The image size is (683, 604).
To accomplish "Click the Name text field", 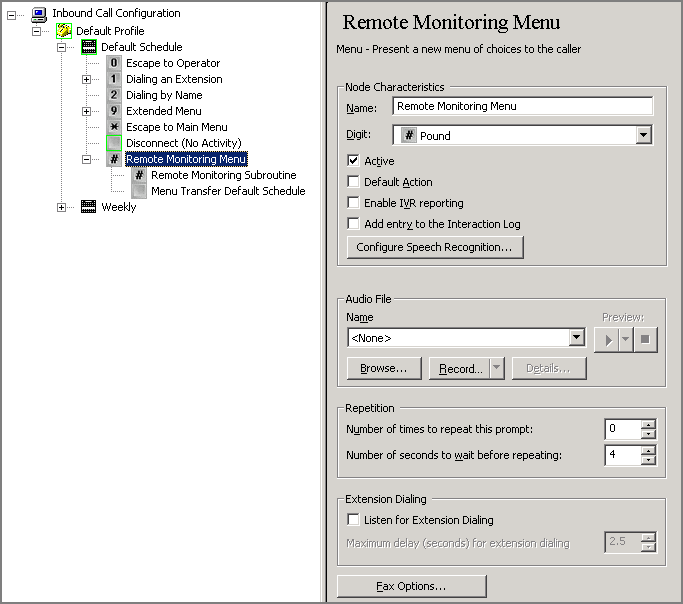I will tap(522, 106).
